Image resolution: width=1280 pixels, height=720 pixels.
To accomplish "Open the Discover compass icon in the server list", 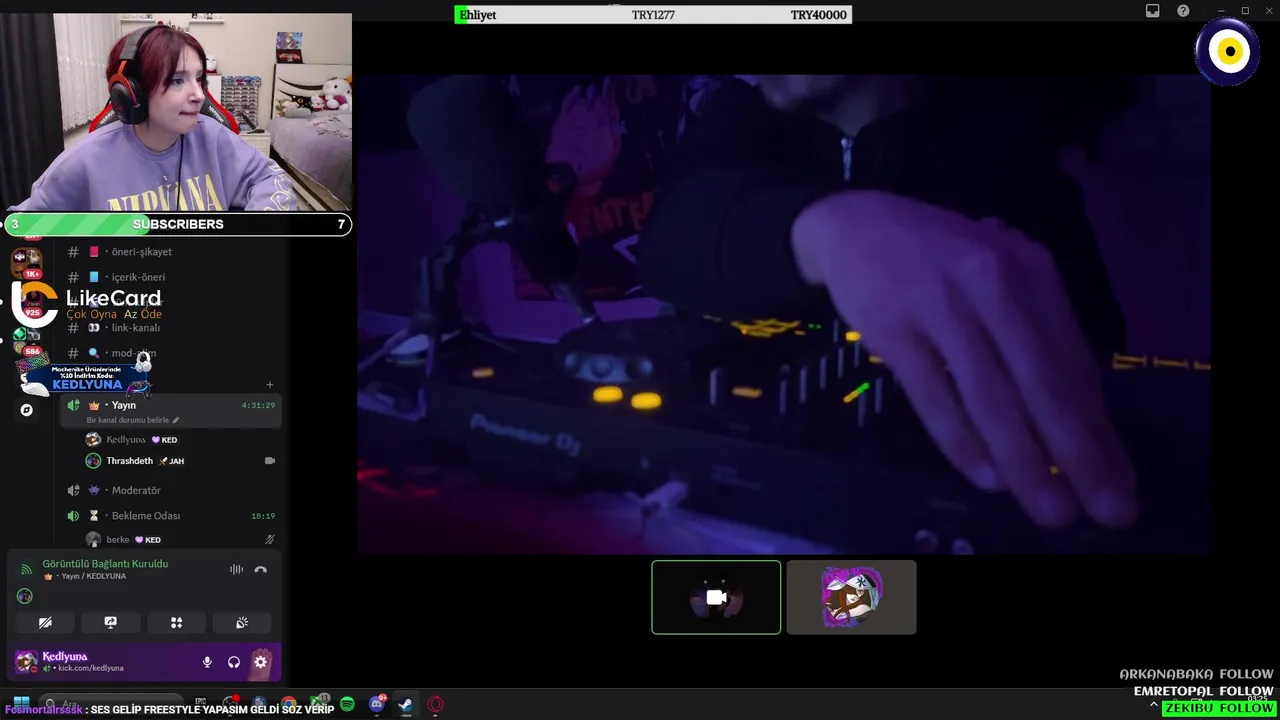I will coord(27,410).
